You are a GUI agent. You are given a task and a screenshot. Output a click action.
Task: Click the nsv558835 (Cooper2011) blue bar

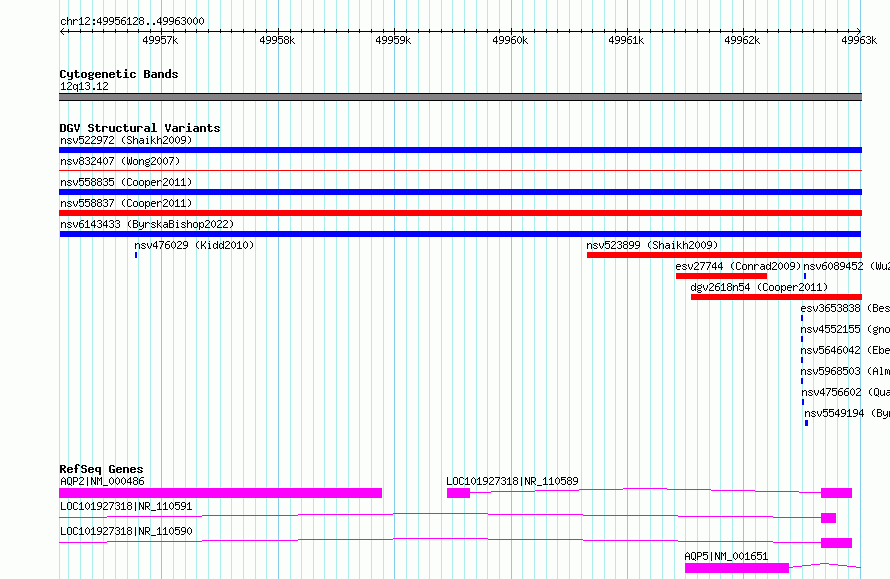[460, 192]
